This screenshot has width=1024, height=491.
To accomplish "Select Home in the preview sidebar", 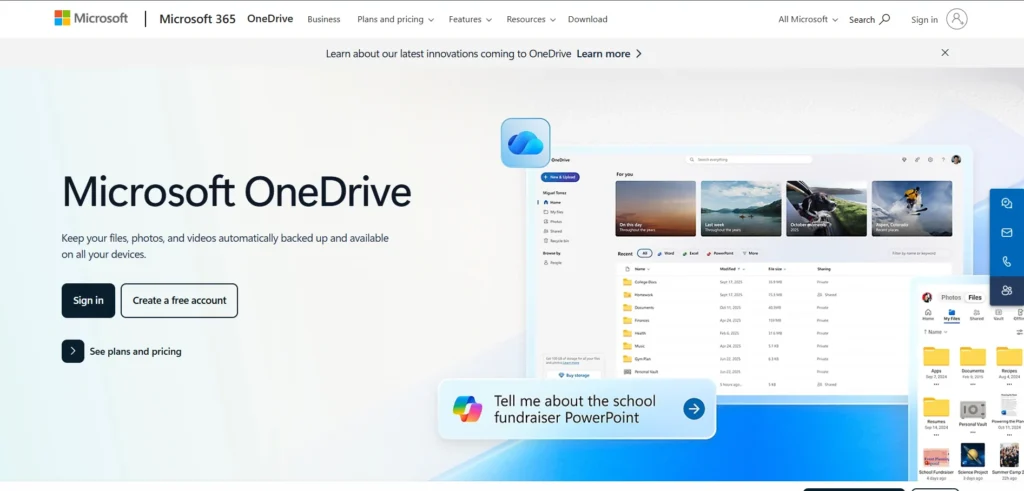I will pos(552,202).
